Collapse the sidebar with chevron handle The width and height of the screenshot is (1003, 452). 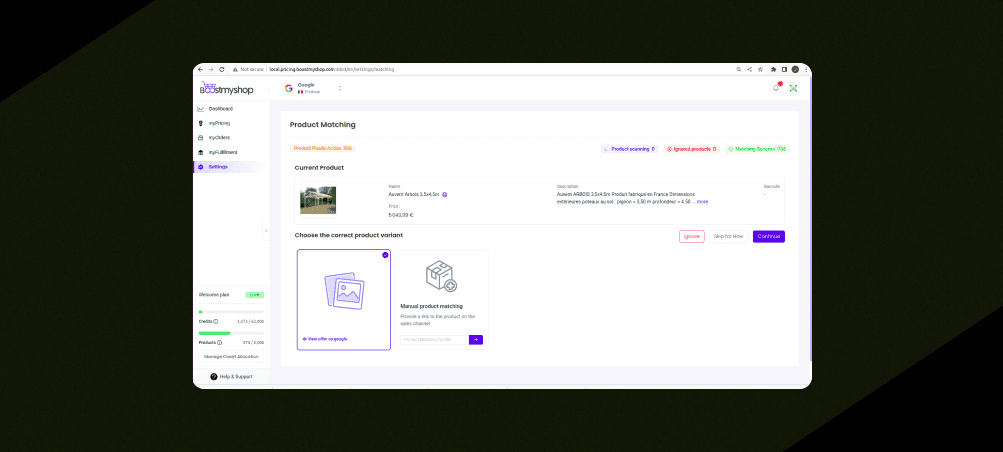[266, 230]
